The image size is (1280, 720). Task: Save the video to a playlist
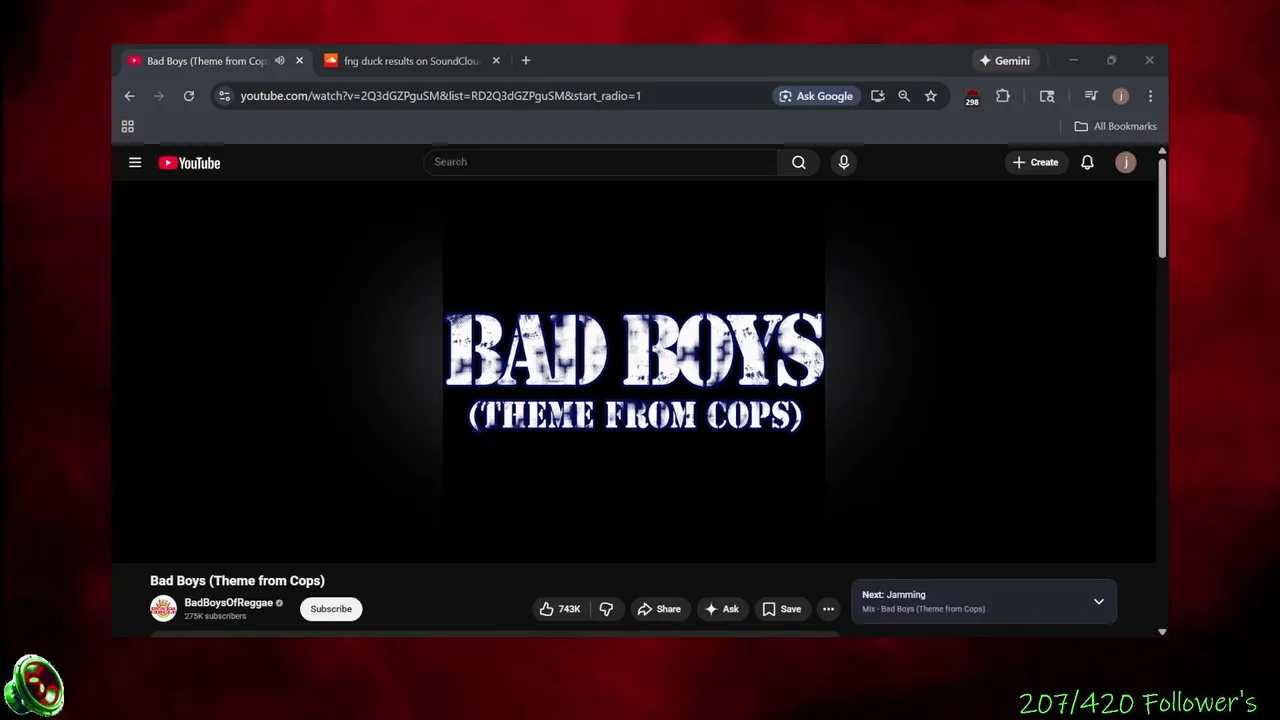pyautogui.click(x=782, y=609)
